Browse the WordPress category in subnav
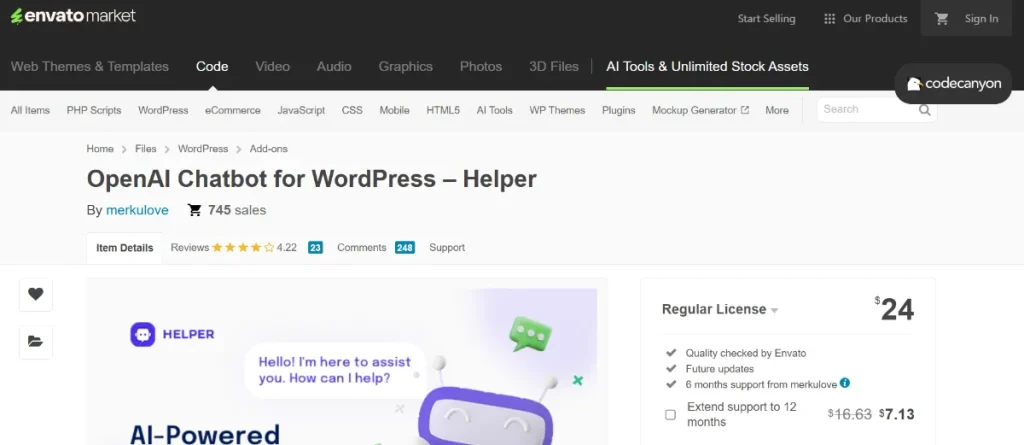 (x=163, y=110)
